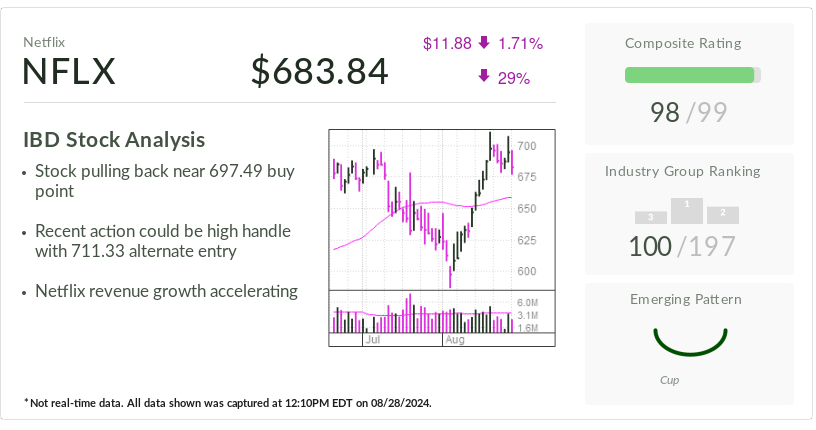The image size is (816, 430).
Task: Click the down arrow beside $11.88
Action: click(x=484, y=43)
